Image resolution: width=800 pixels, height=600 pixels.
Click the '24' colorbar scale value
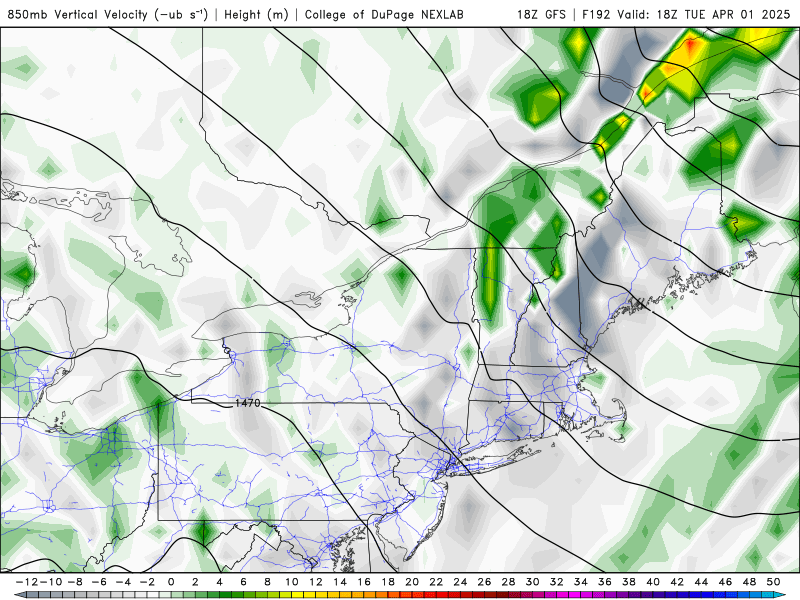[460, 582]
